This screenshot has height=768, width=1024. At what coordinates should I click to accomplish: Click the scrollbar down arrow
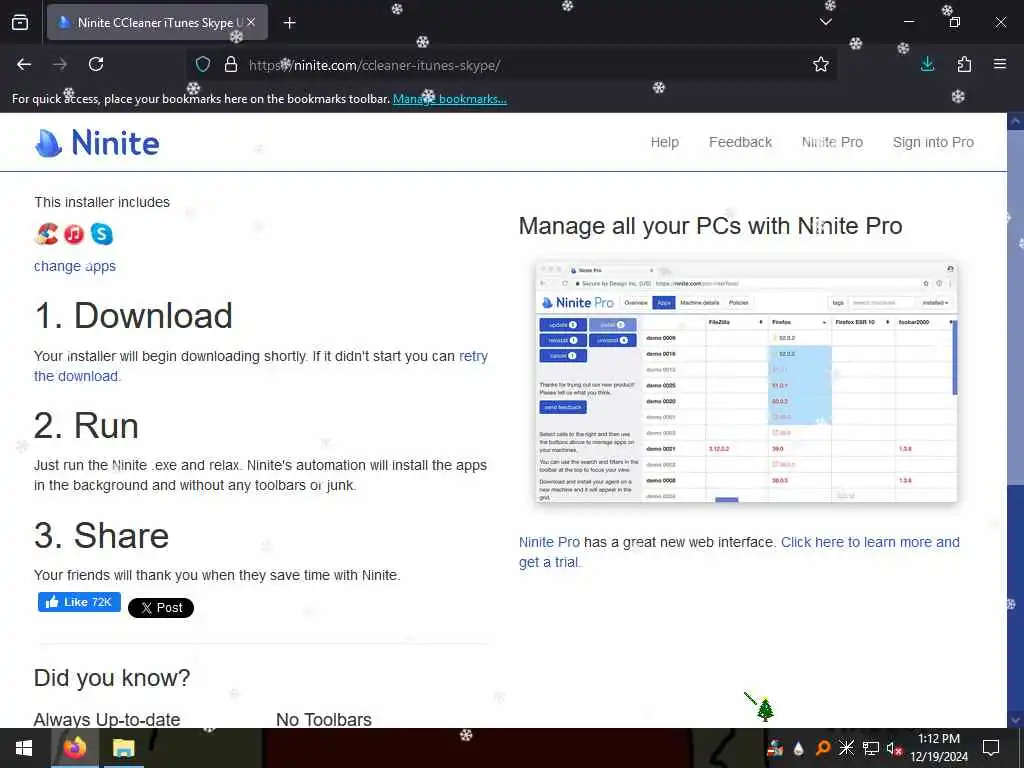1015,719
